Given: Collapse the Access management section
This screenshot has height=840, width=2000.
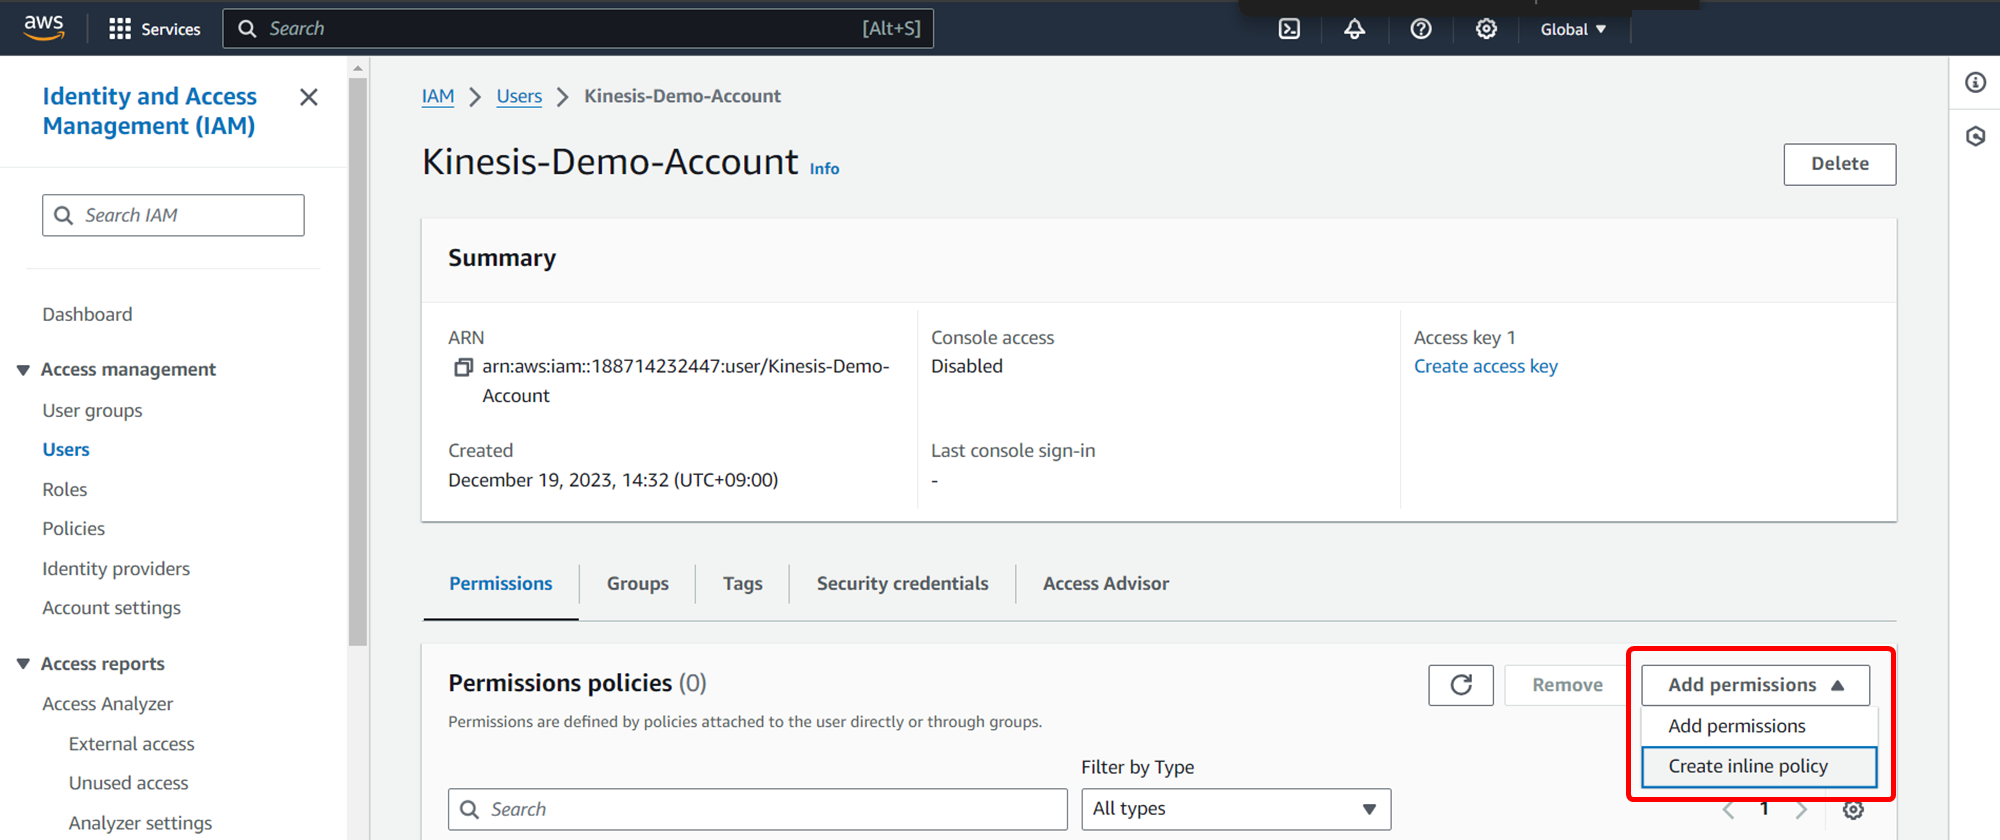Looking at the screenshot, I should tap(23, 370).
